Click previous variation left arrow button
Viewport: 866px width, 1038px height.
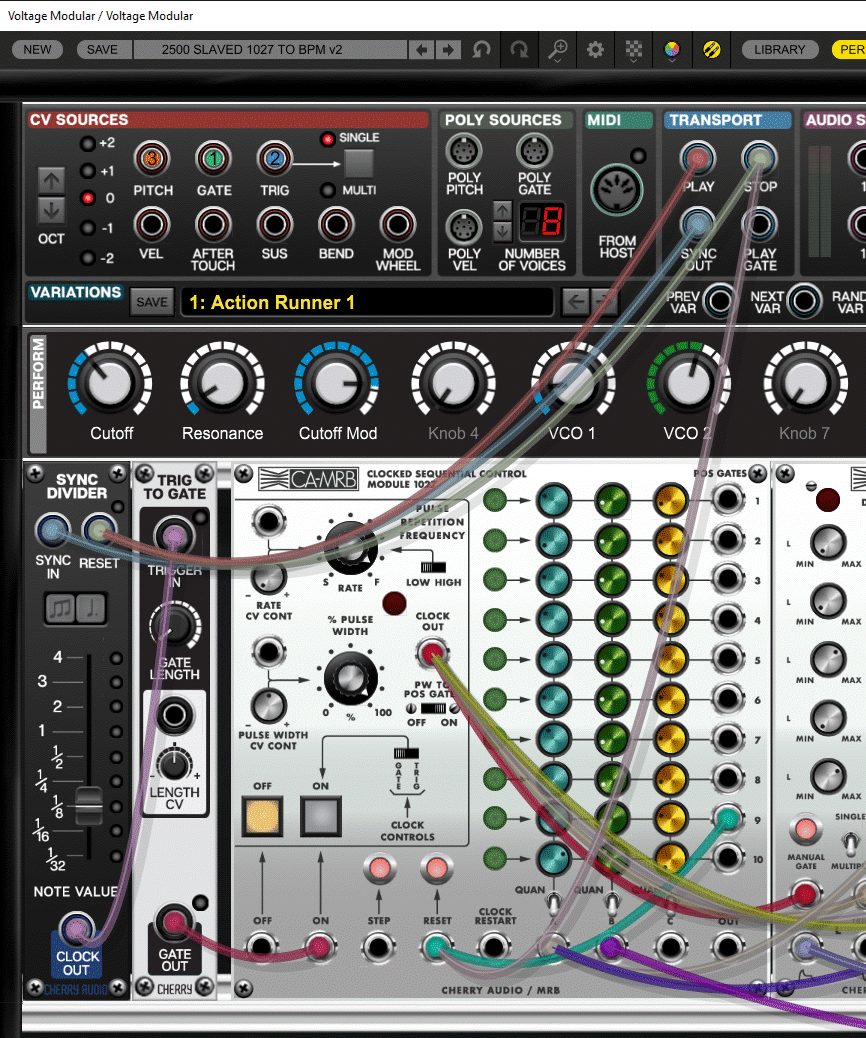pos(576,303)
